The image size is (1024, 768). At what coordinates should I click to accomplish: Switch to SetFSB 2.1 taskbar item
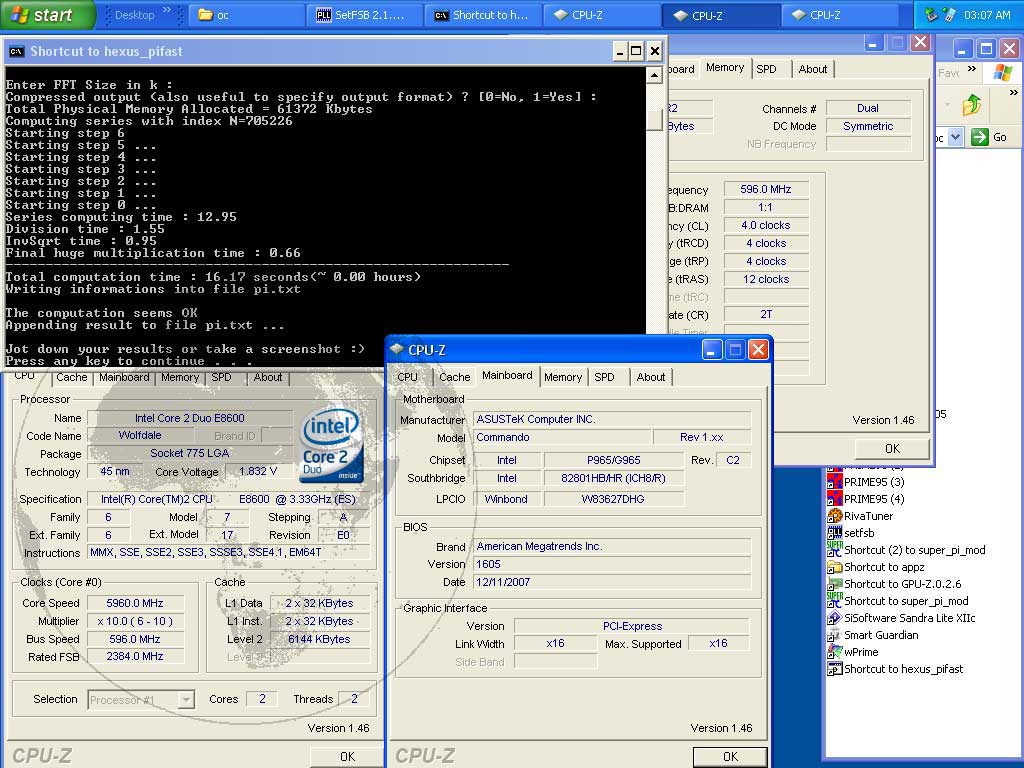[x=366, y=15]
